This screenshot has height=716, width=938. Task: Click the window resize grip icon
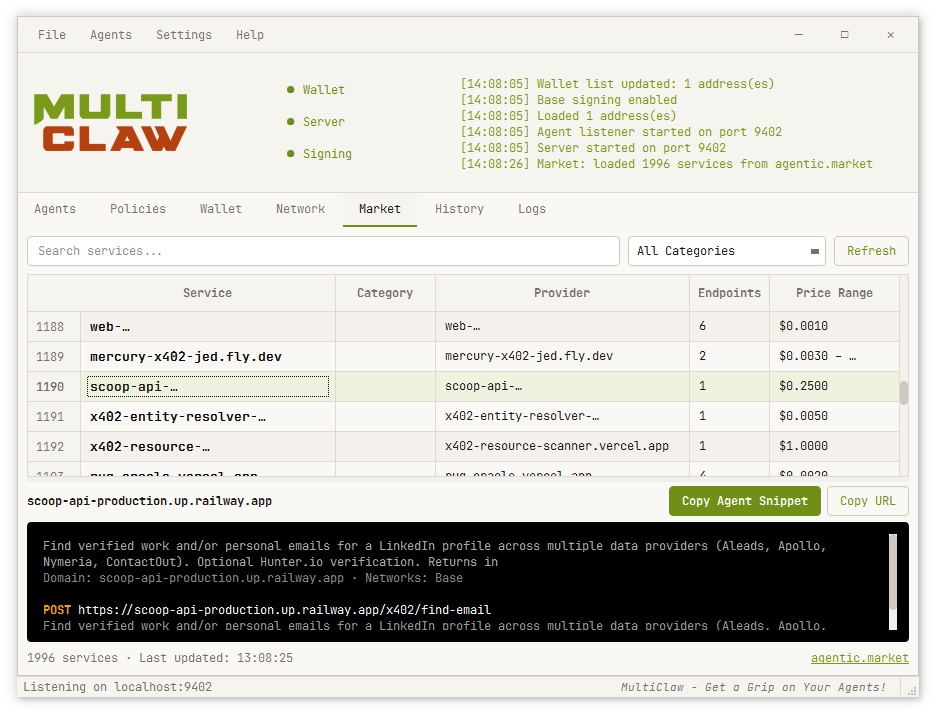[x=912, y=690]
